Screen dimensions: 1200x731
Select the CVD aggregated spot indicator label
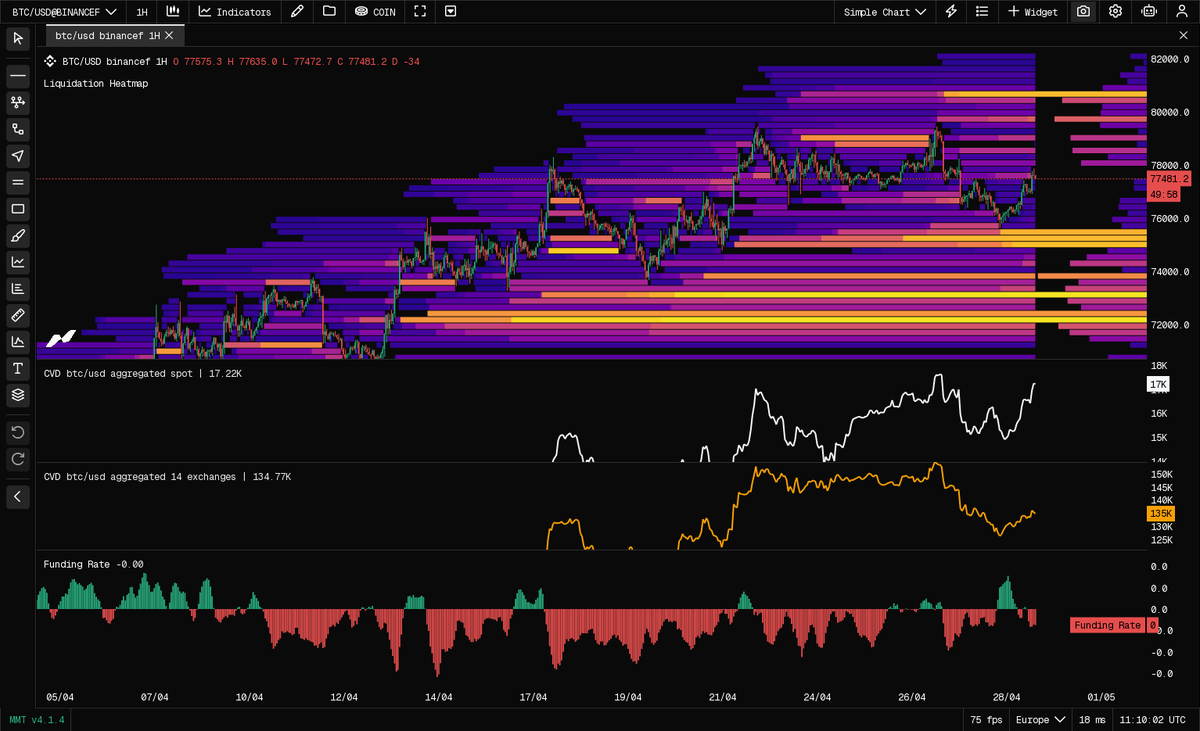pyautogui.click(x=143, y=373)
